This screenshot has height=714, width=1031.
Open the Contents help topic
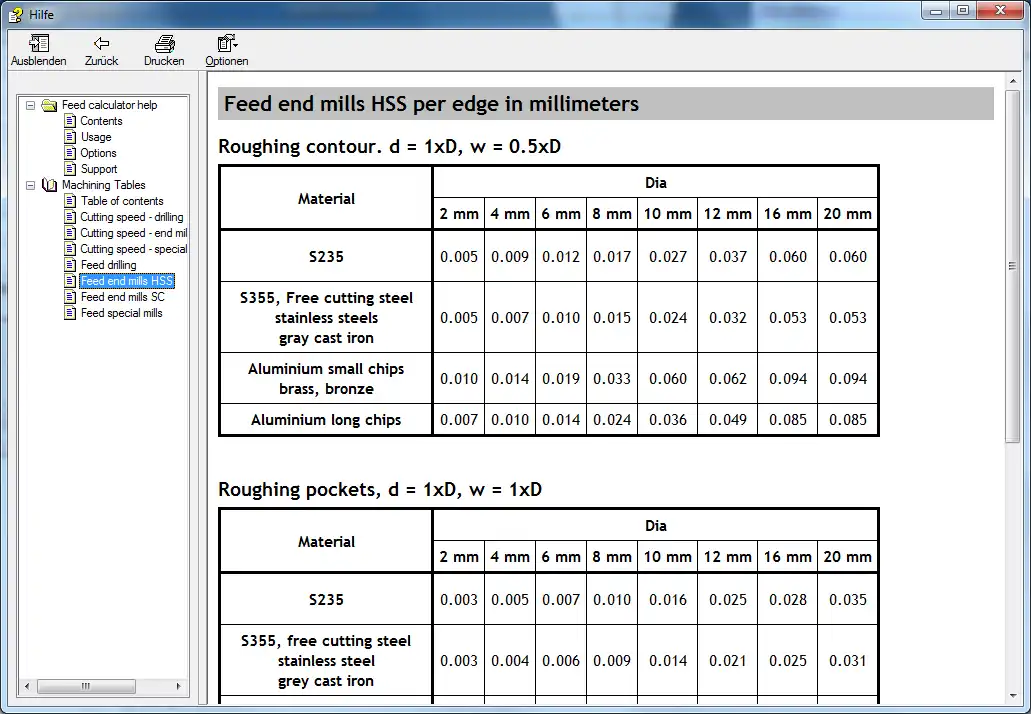(x=101, y=121)
